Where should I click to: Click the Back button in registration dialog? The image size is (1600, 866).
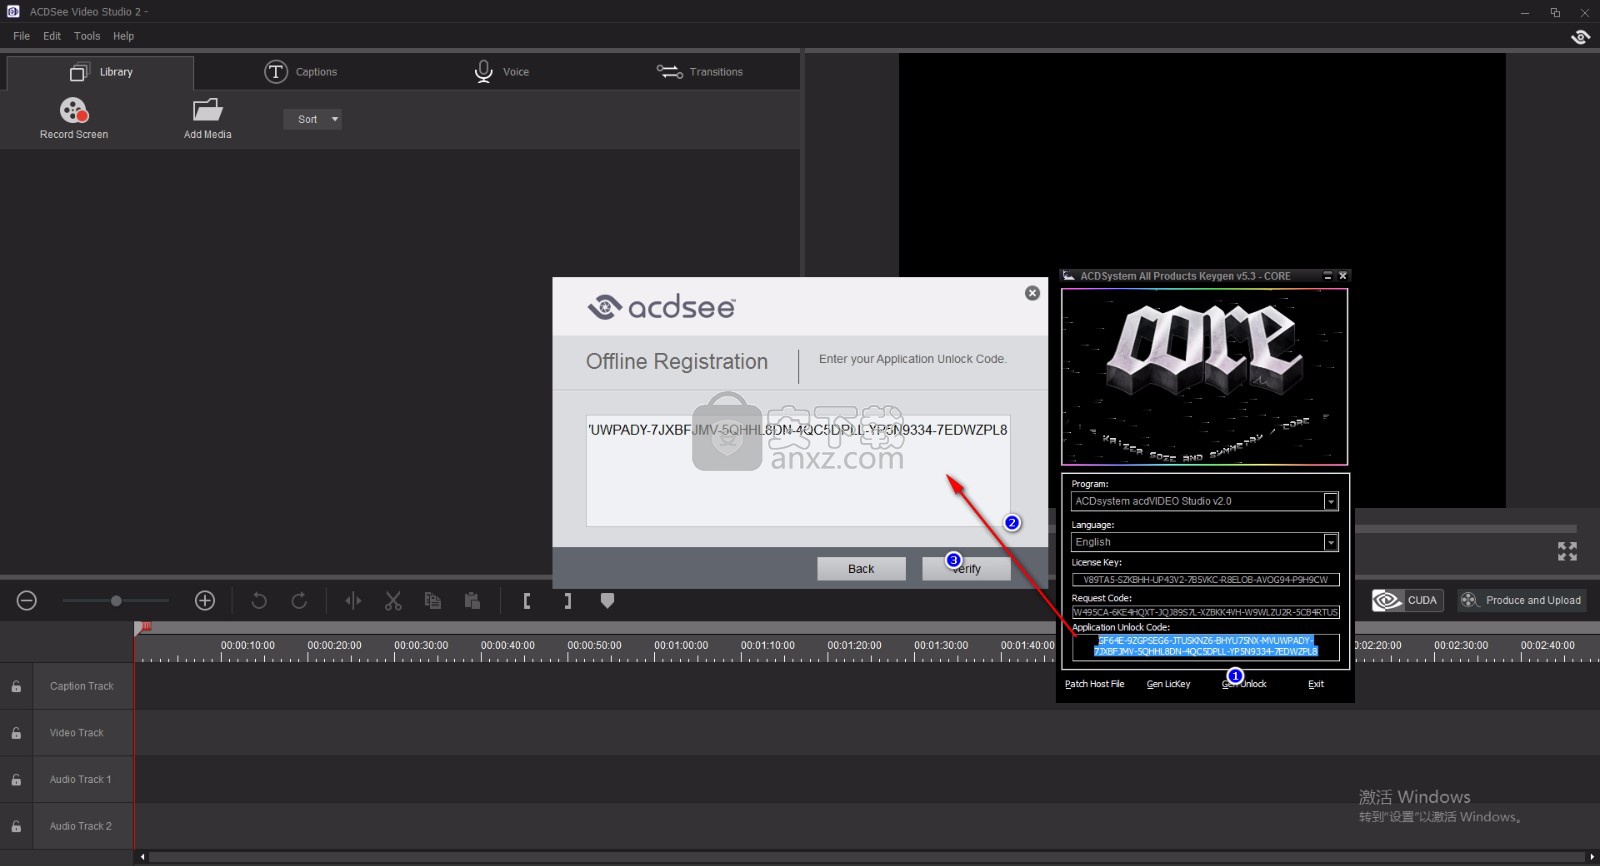[x=861, y=569]
